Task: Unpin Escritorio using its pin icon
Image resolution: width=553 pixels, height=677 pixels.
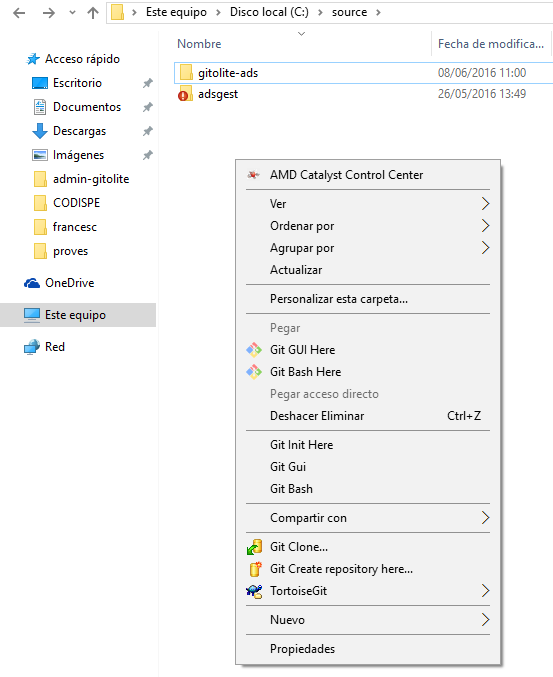Action: click(x=148, y=83)
